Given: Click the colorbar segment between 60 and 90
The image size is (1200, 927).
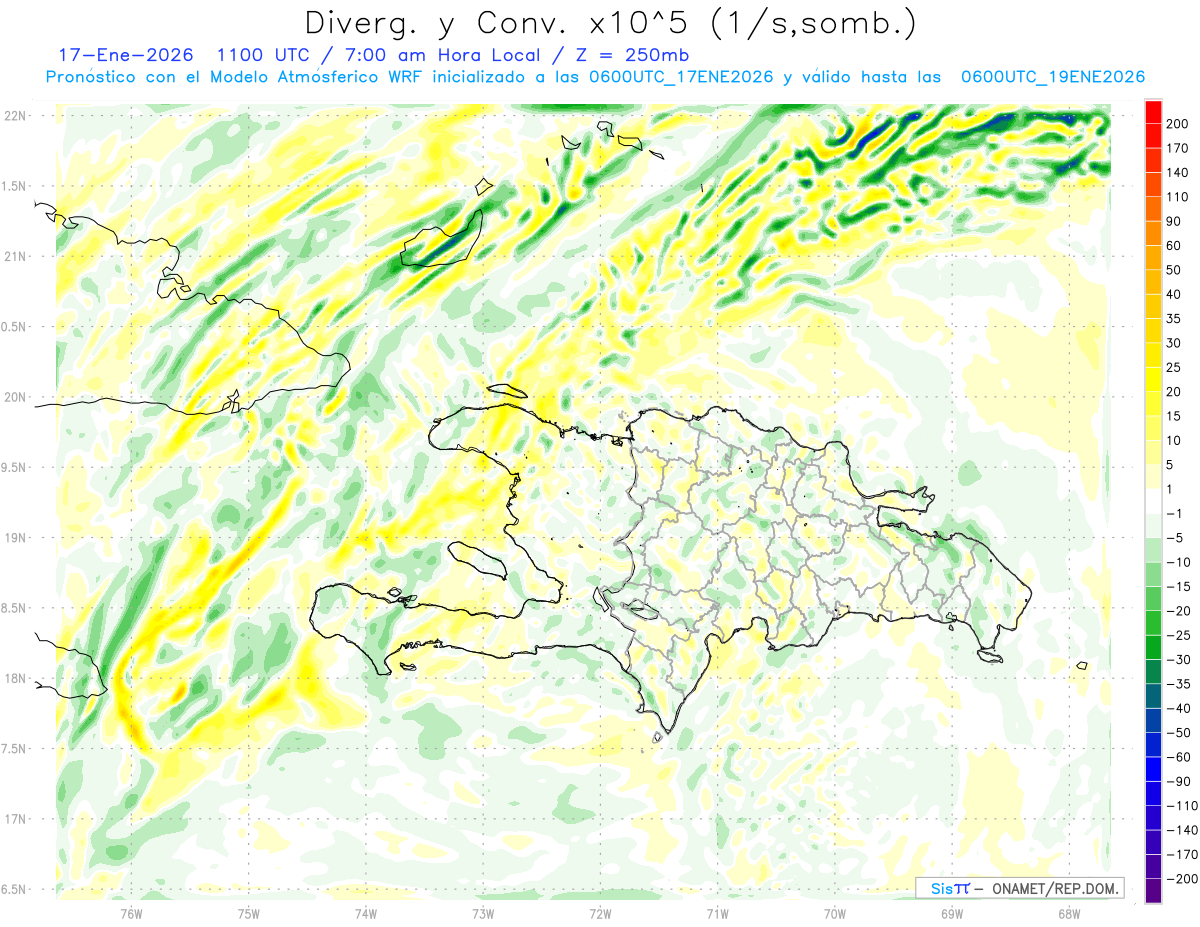Looking at the screenshot, I should (x=1153, y=233).
